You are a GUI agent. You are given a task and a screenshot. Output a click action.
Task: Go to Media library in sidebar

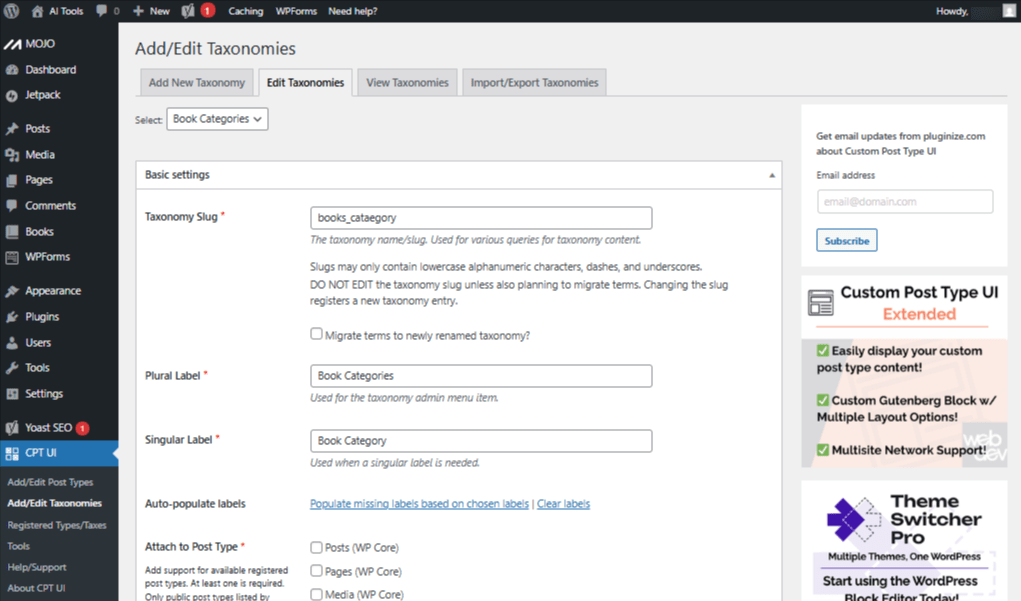tap(40, 155)
